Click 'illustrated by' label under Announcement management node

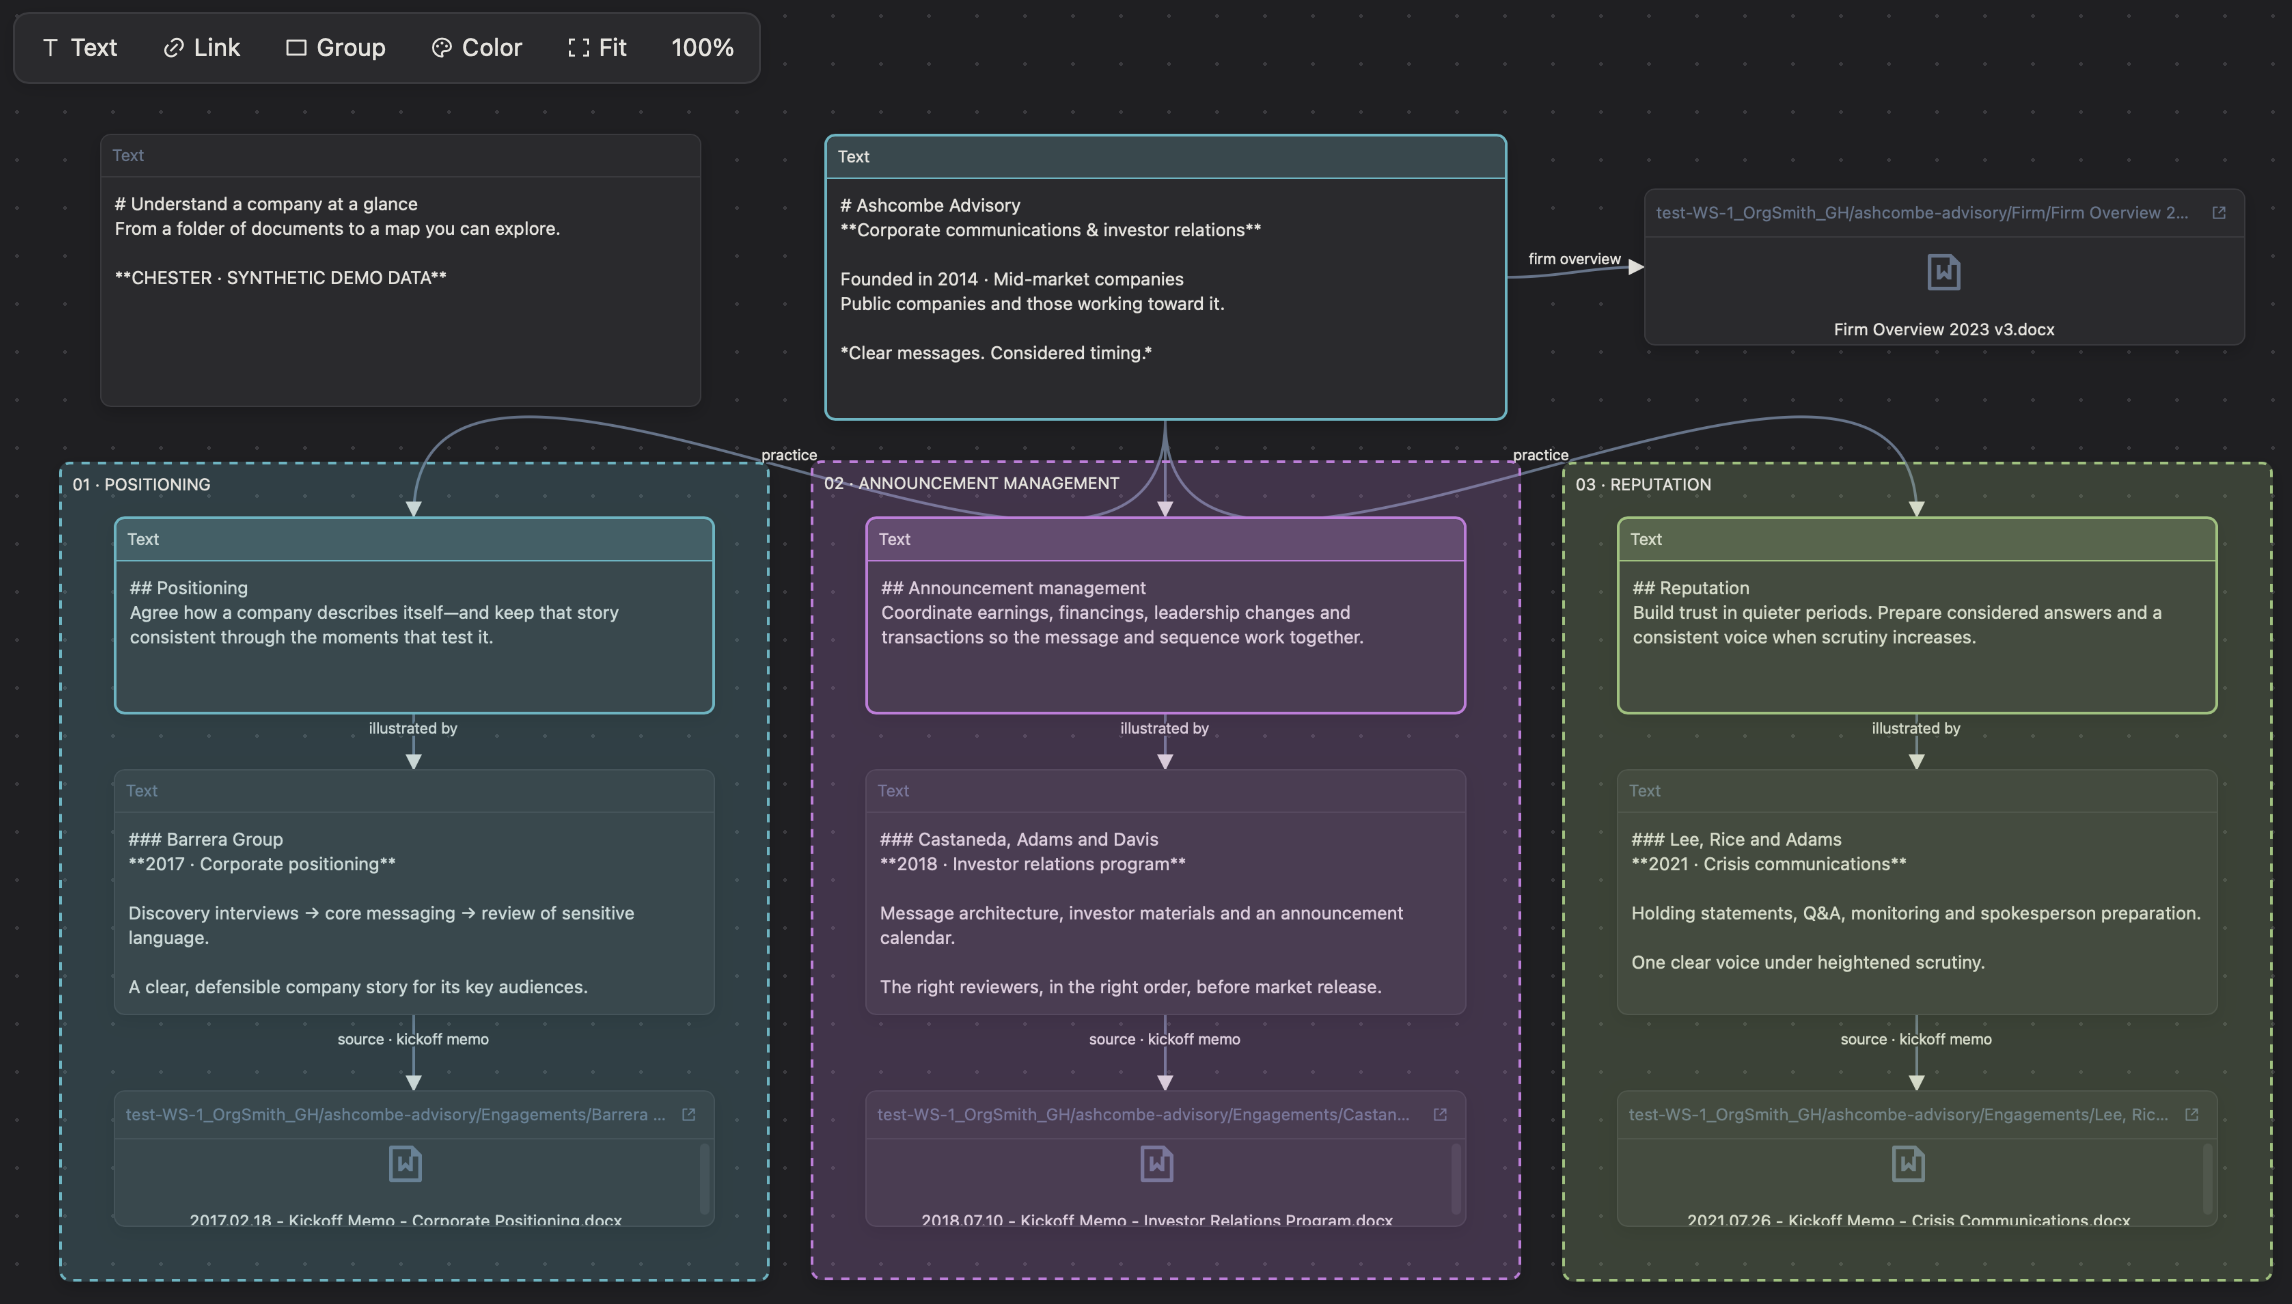(1164, 729)
